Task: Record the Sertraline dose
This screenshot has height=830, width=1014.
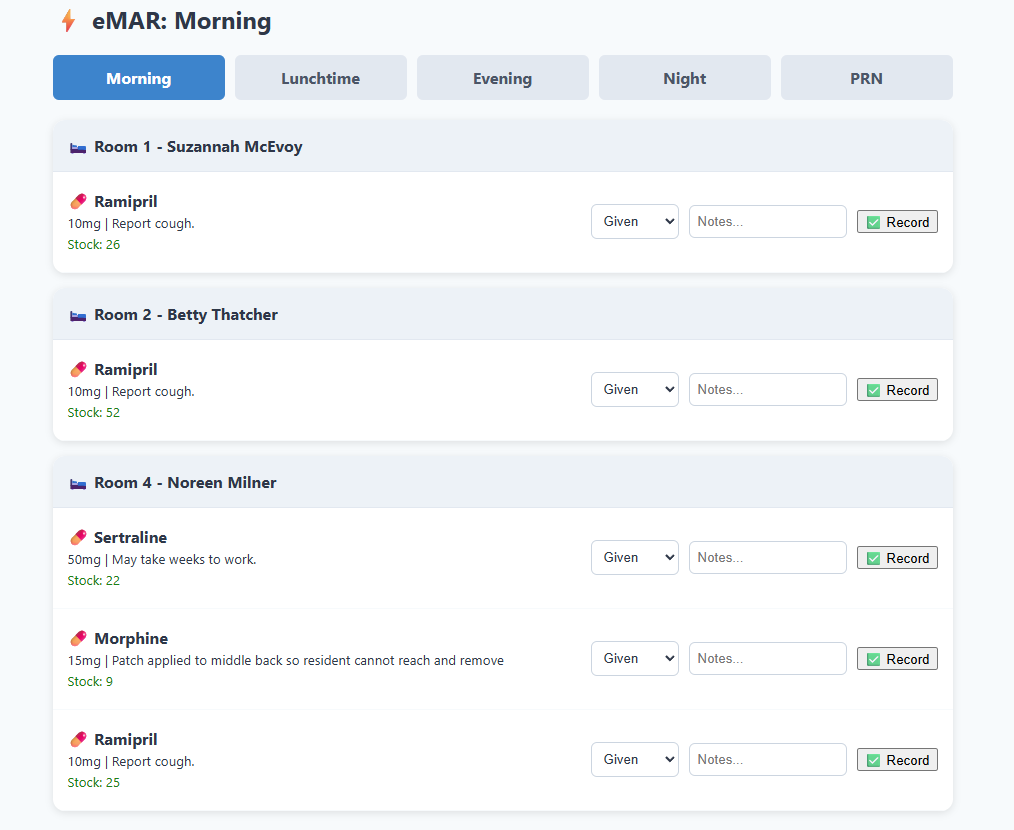Action: (897, 558)
